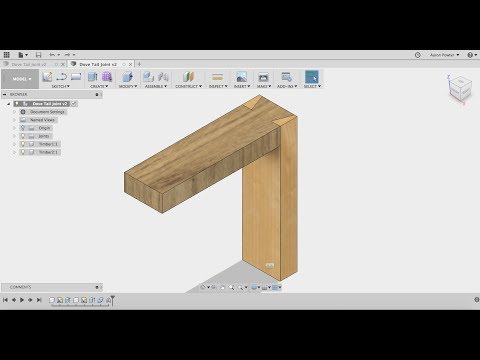Click the Save disk icon
The height and width of the screenshot is (360, 480).
[38, 55]
